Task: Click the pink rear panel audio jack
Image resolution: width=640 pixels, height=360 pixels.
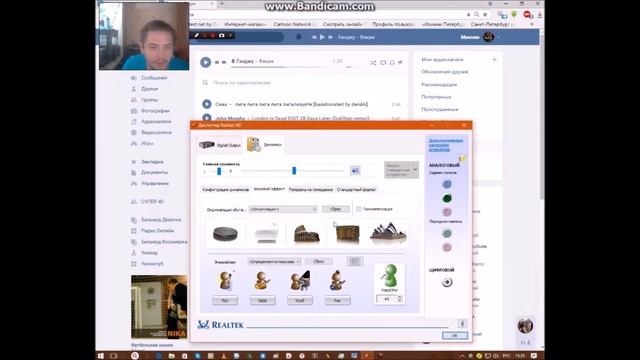Action: point(447,212)
